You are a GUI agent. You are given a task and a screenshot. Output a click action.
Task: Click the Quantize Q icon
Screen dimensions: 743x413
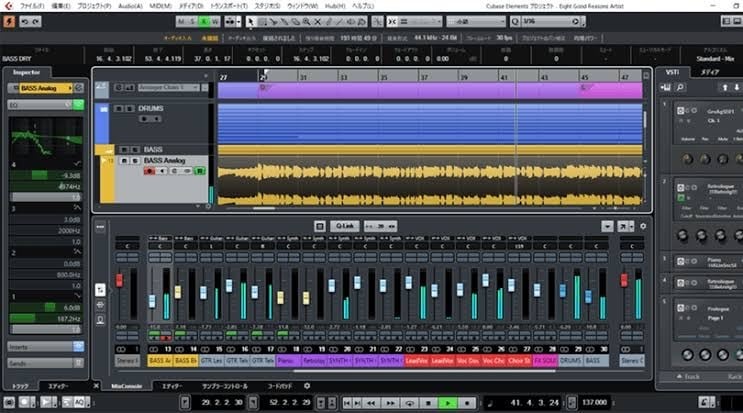coord(515,22)
